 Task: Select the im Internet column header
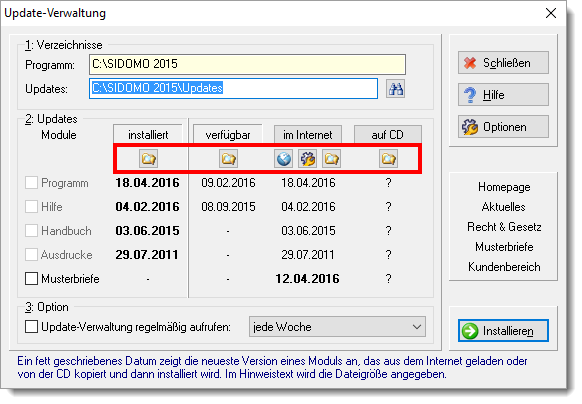(x=308, y=134)
